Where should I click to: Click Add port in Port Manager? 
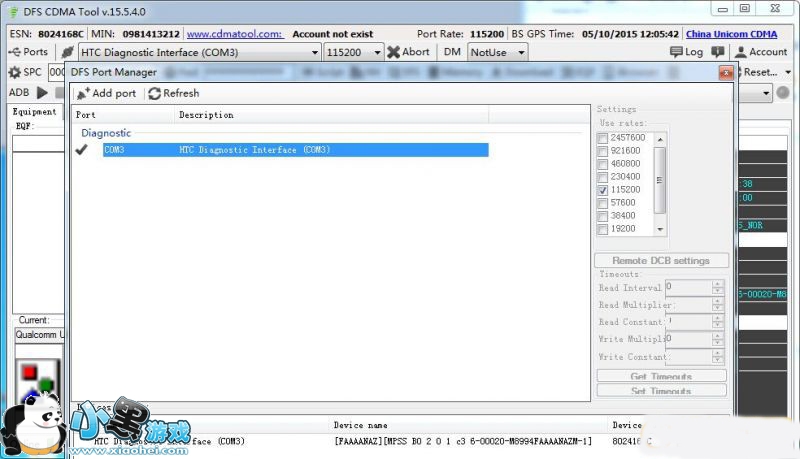(x=107, y=93)
